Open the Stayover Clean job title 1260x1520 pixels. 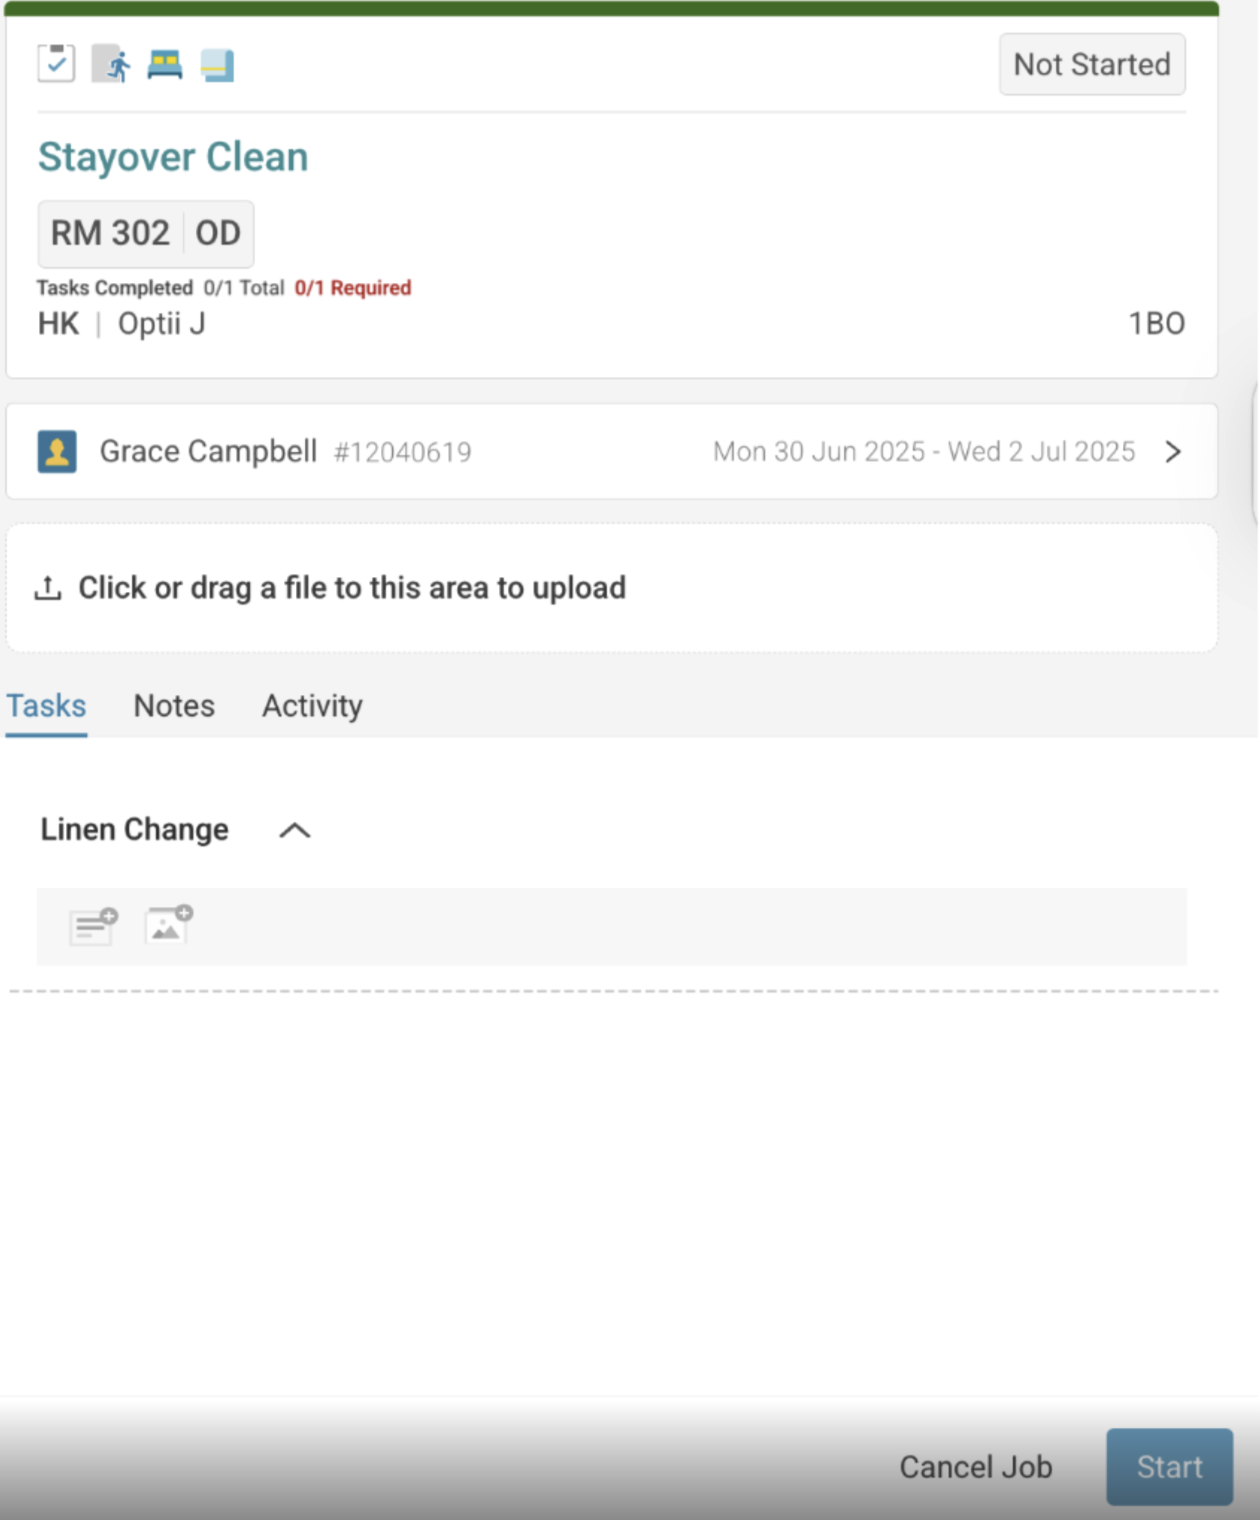click(x=173, y=157)
